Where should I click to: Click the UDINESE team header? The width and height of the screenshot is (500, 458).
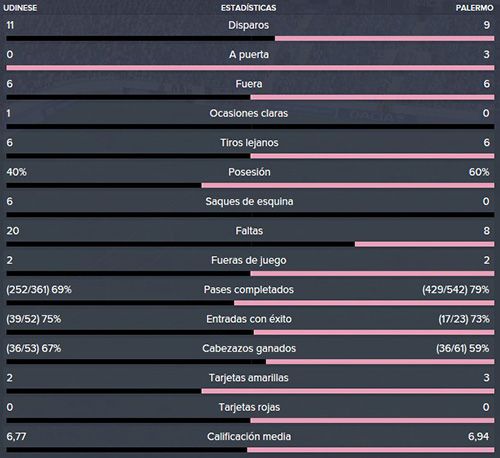coord(20,8)
